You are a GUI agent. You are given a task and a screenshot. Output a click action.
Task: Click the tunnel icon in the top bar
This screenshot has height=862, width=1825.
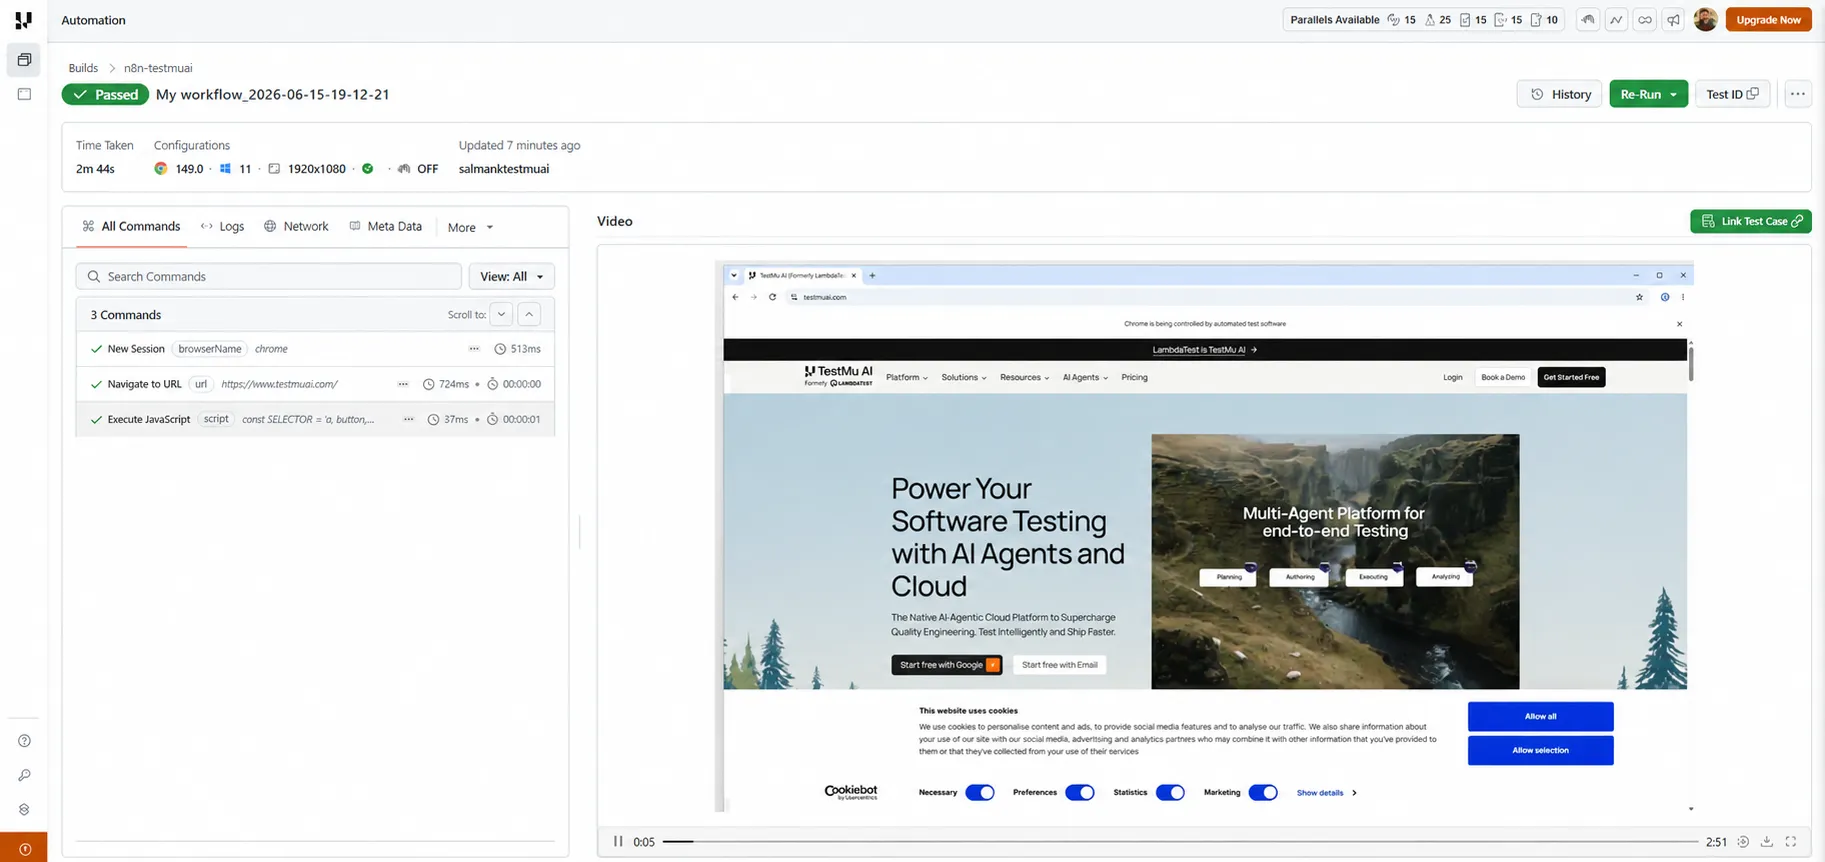click(1588, 20)
